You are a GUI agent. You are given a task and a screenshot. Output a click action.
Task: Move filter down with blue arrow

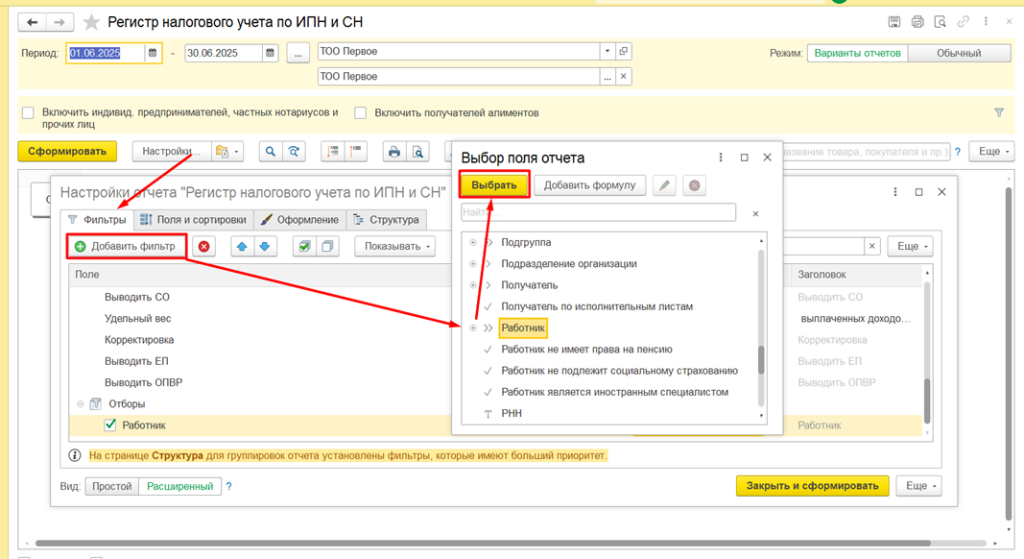pyautogui.click(x=264, y=246)
